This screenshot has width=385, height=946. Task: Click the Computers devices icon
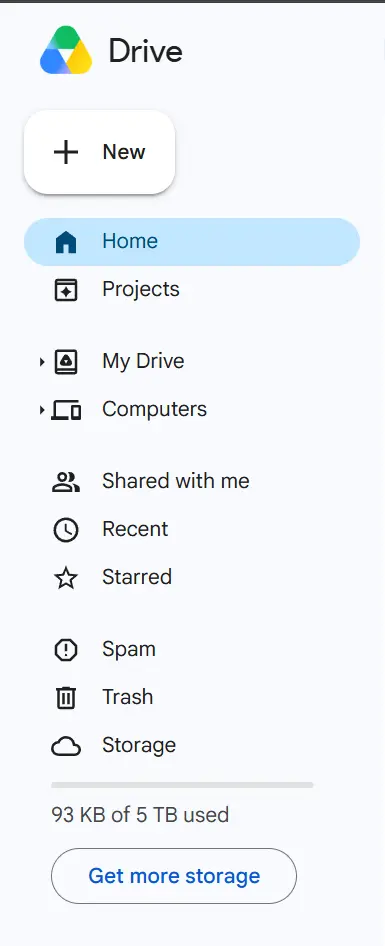[66, 410]
